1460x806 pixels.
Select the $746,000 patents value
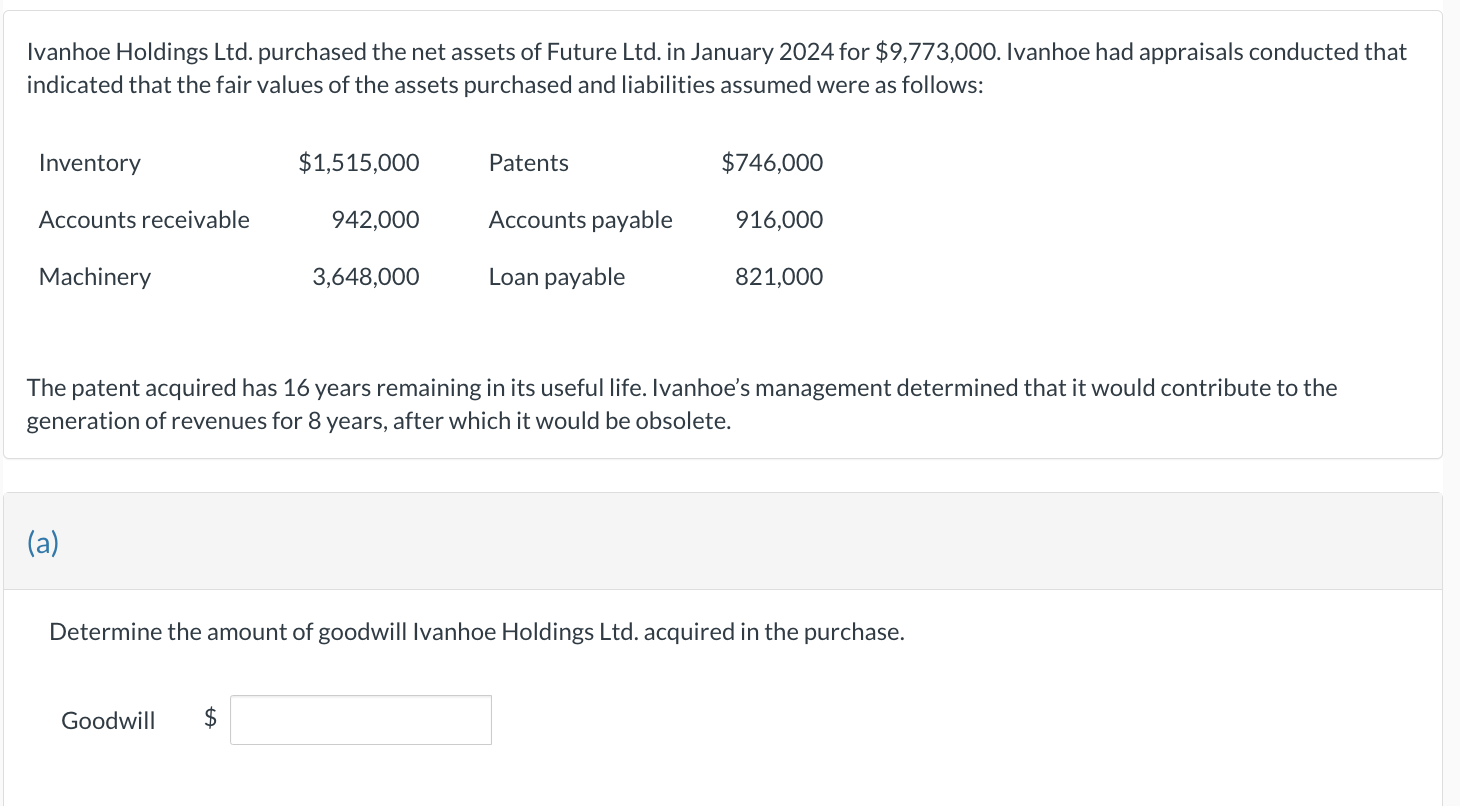click(x=772, y=163)
